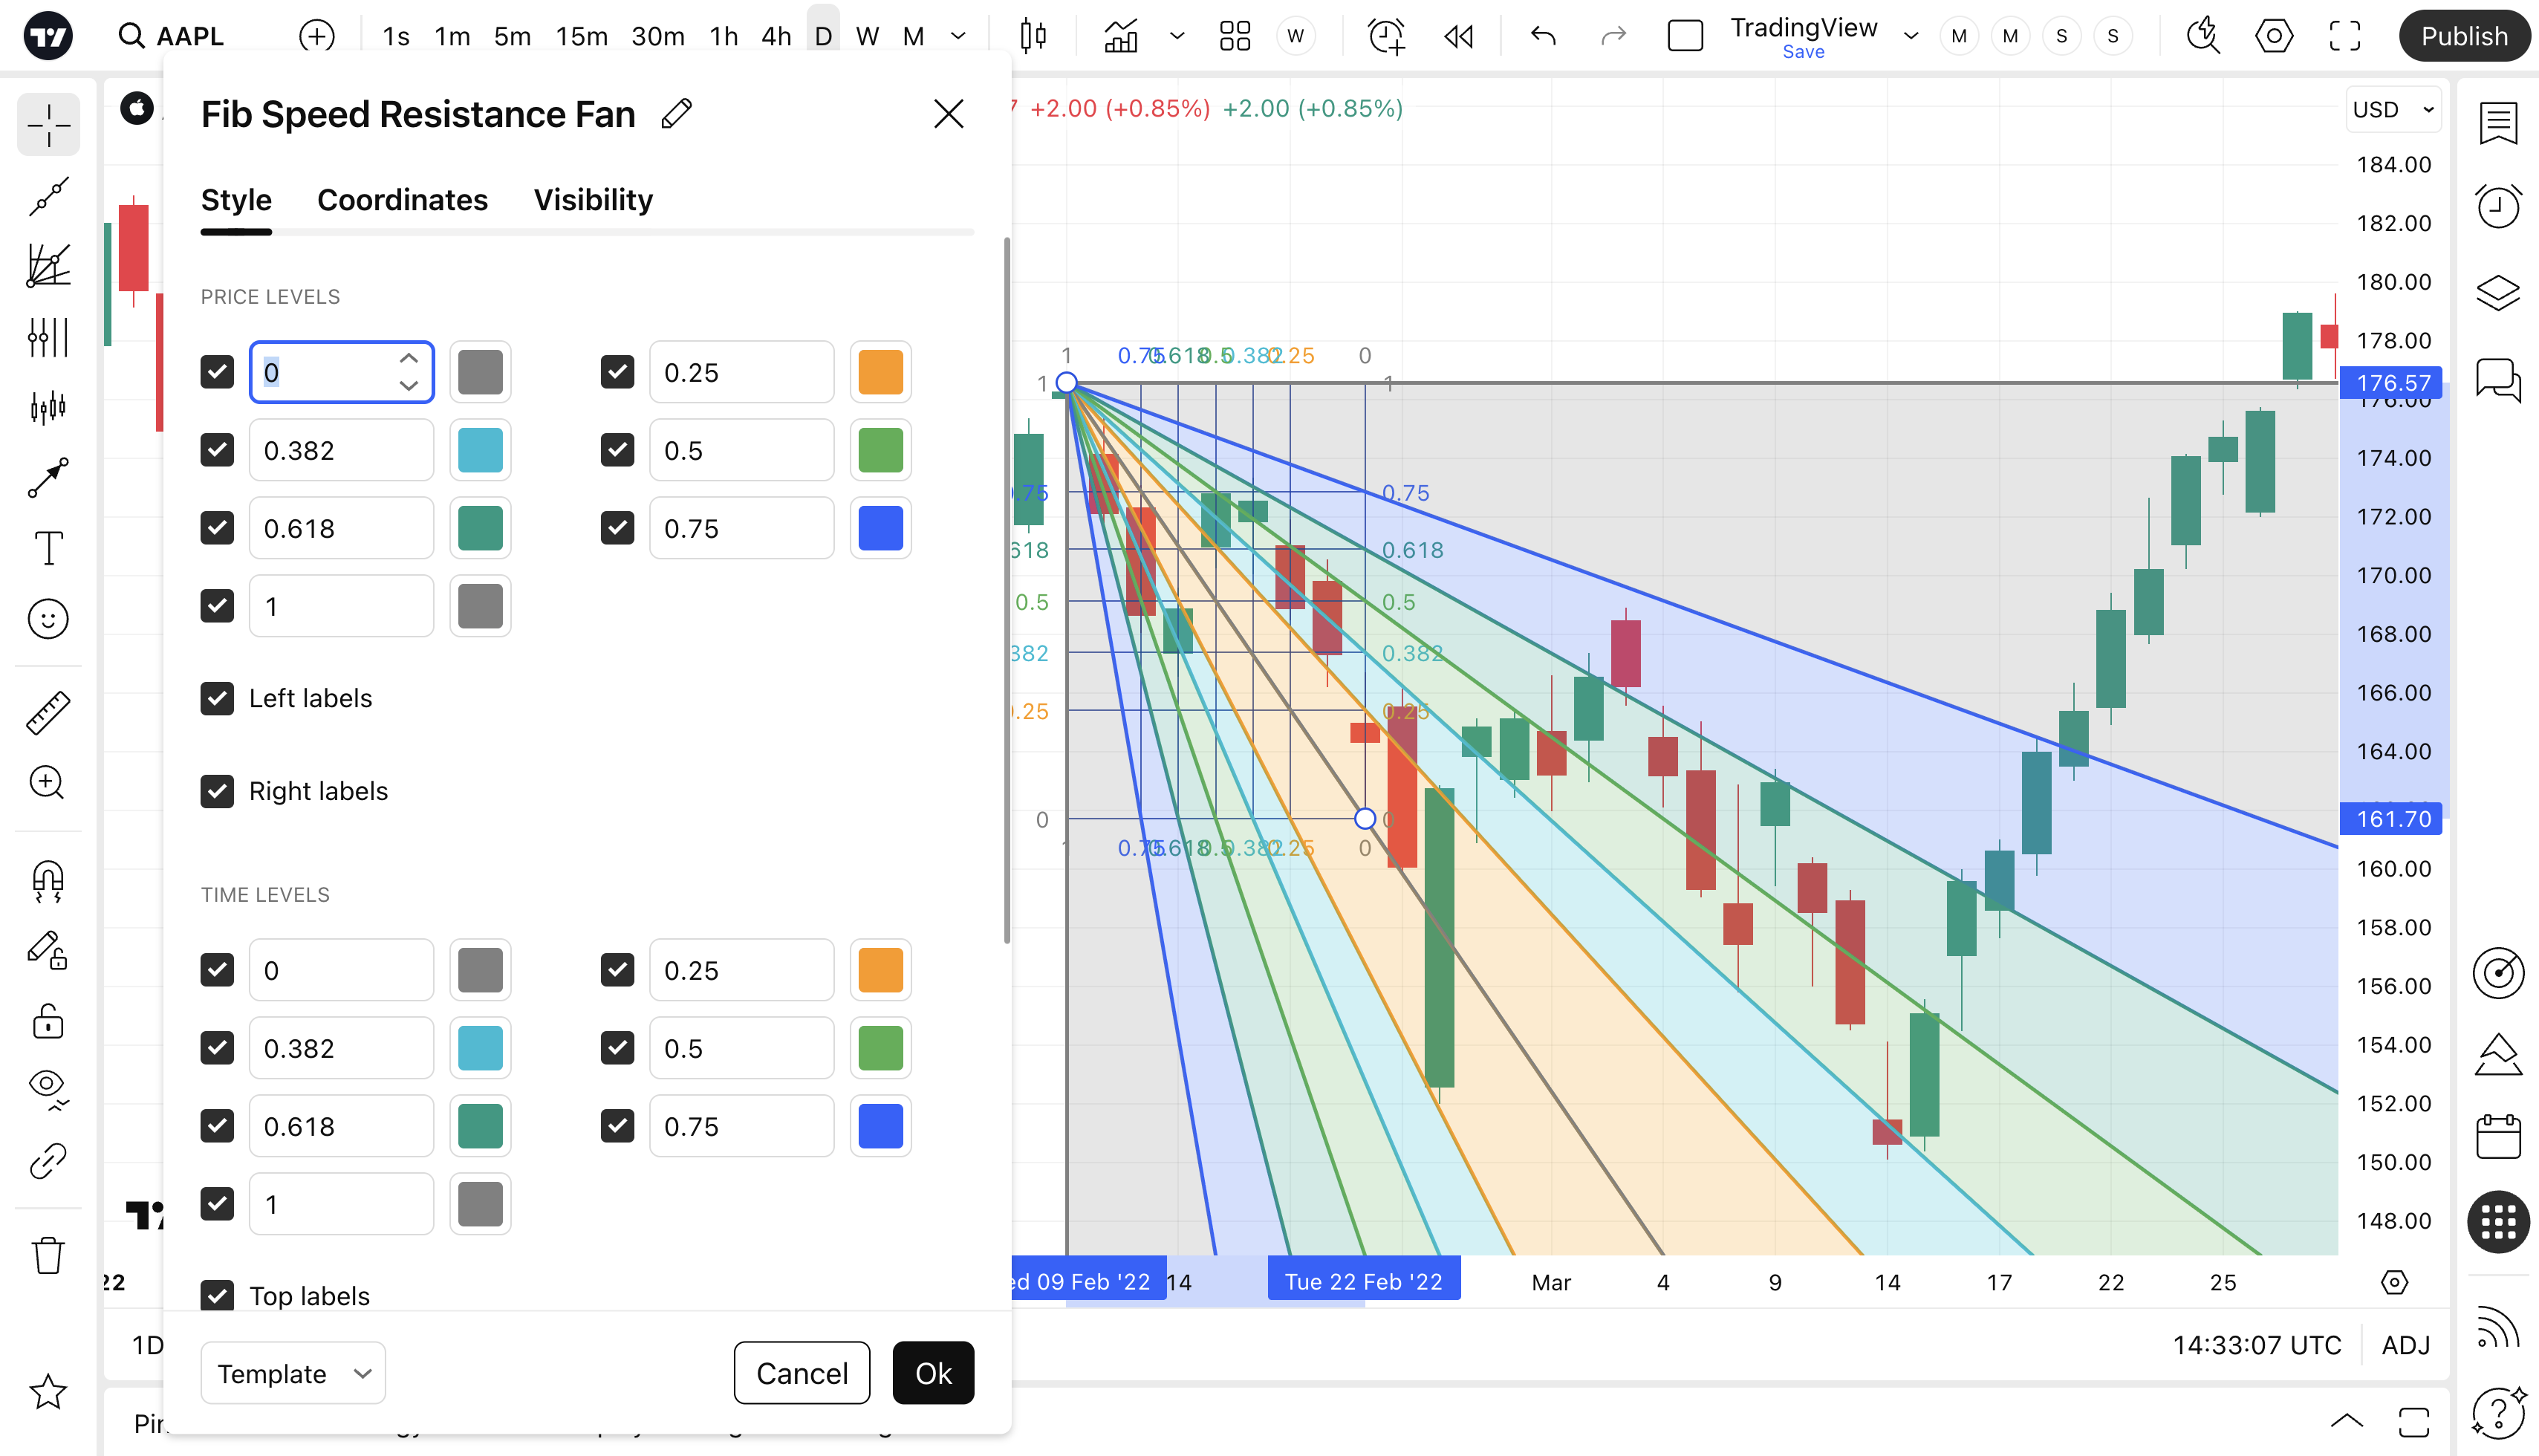
Task: Open the blue 0.75 price color swatch
Action: pyautogui.click(x=880, y=528)
